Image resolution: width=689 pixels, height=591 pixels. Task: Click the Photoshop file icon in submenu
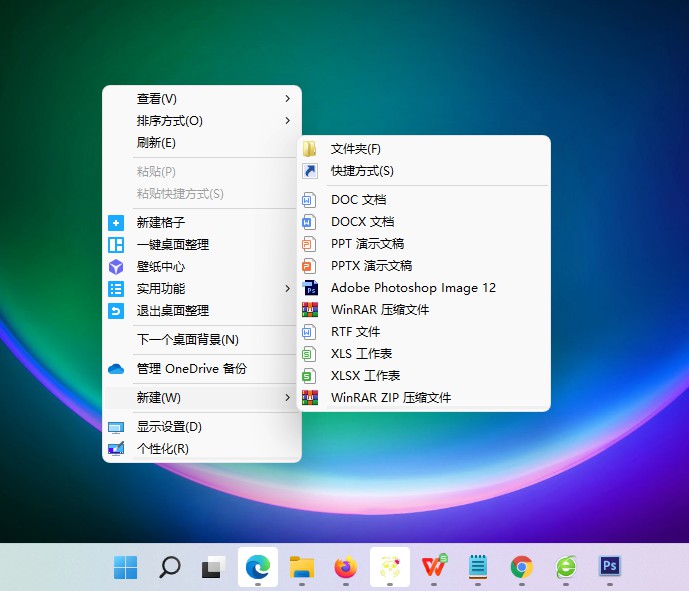click(310, 288)
